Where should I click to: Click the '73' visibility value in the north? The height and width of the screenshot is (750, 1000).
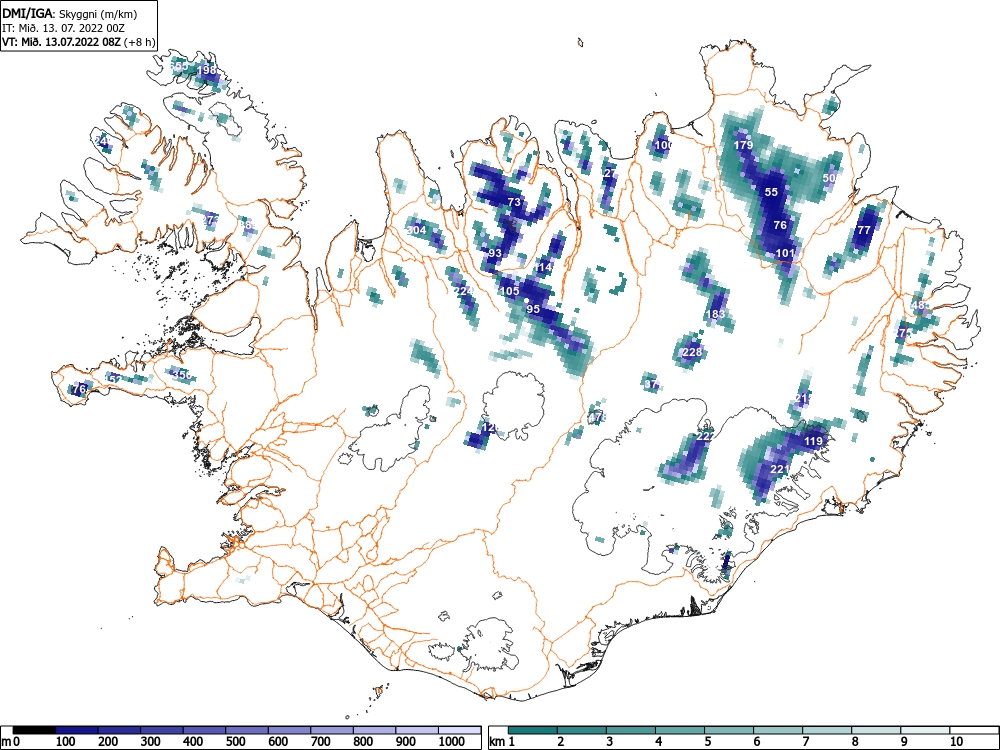(x=514, y=202)
